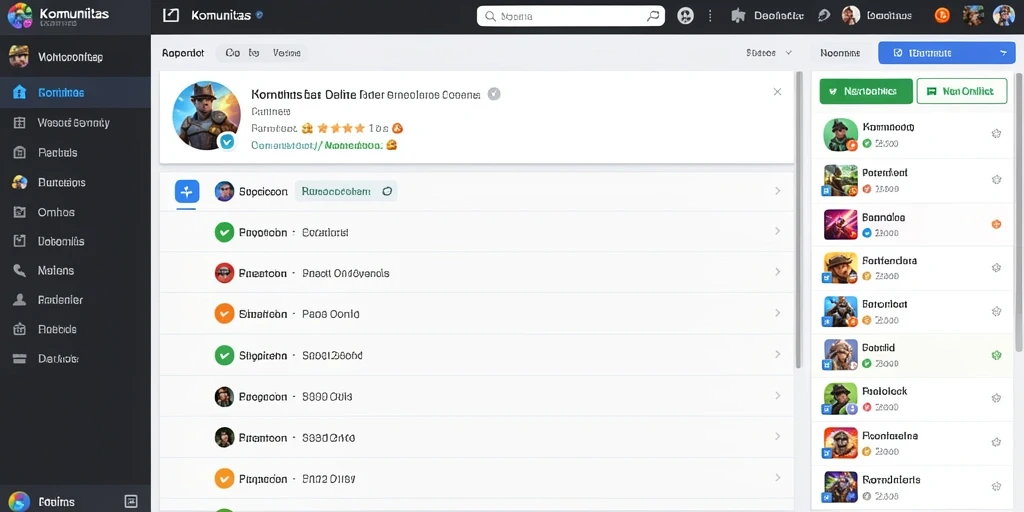Screen dimensions: 1024x512
Task: Open the Wosost Sonnity sidebar item
Action: coord(75,122)
